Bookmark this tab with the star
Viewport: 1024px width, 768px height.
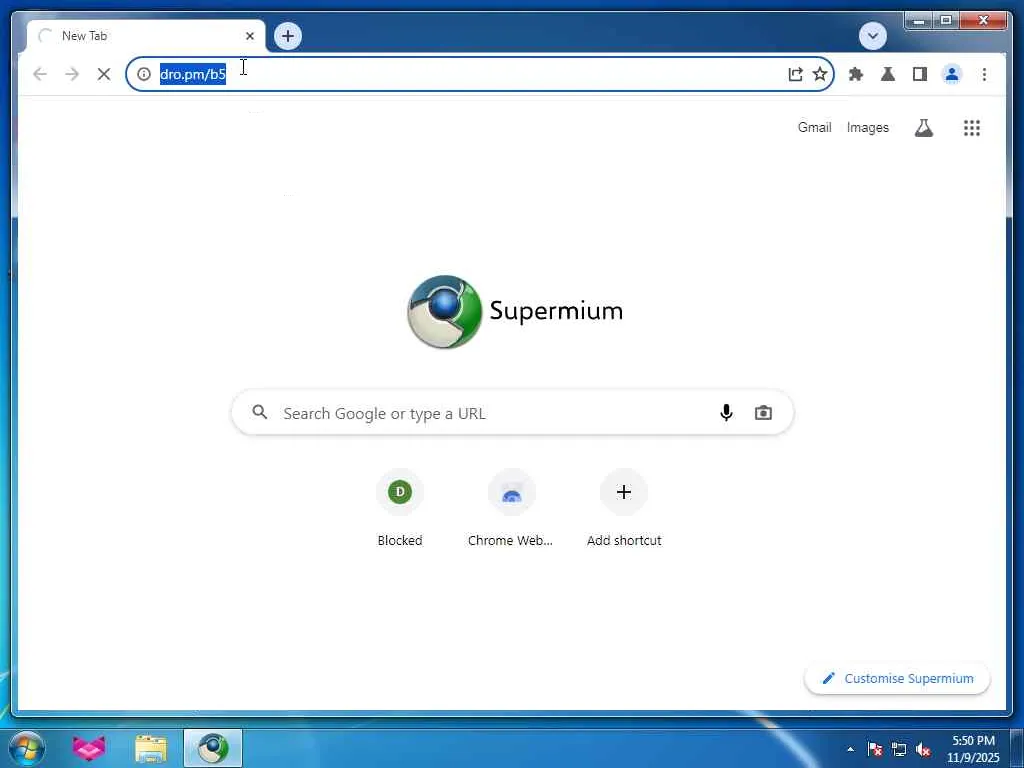click(820, 74)
